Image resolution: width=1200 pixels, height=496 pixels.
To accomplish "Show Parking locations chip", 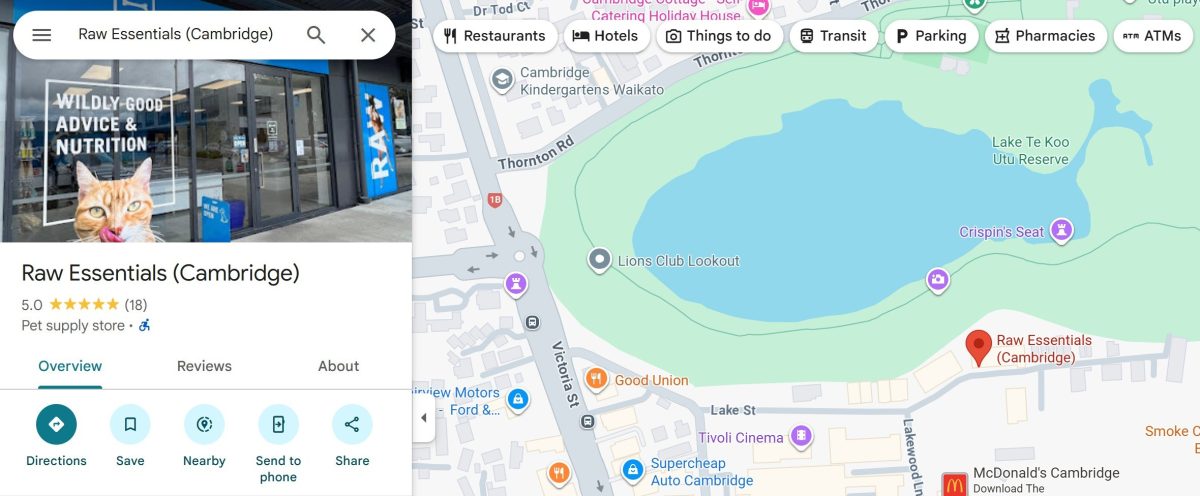I will coord(931,36).
